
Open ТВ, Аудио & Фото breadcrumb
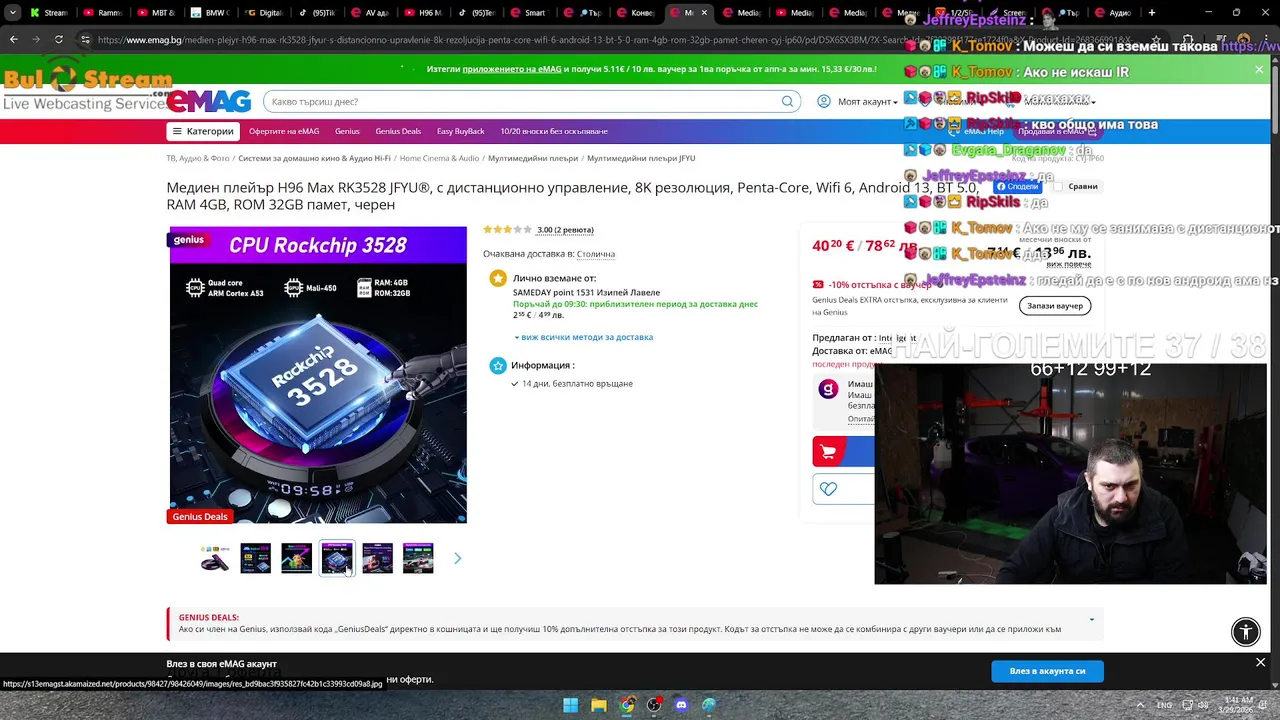(198, 158)
